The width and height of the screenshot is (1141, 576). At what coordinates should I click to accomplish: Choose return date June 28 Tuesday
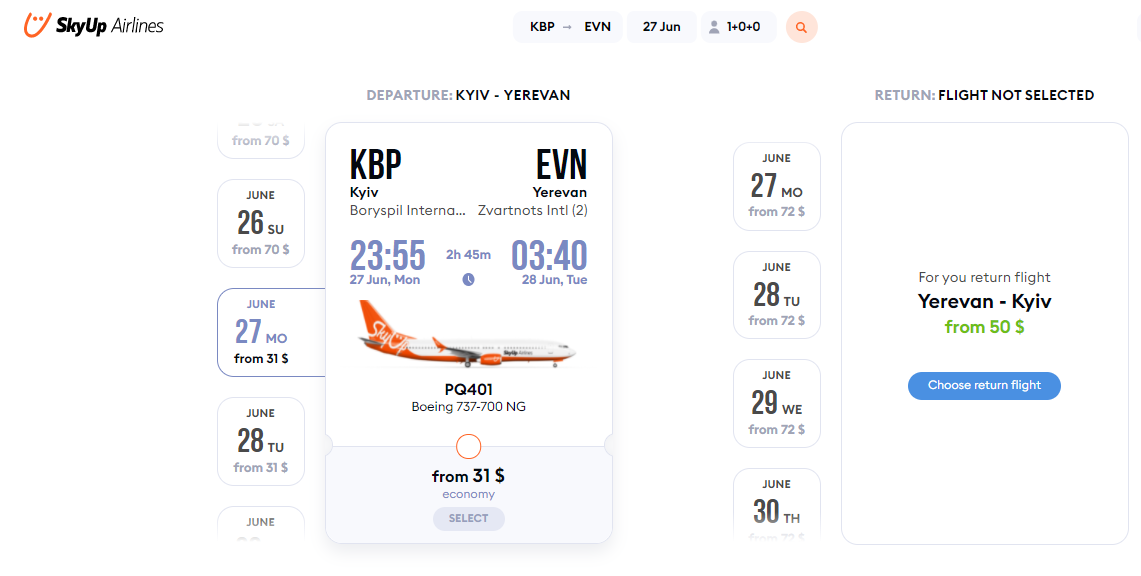[x=776, y=295]
